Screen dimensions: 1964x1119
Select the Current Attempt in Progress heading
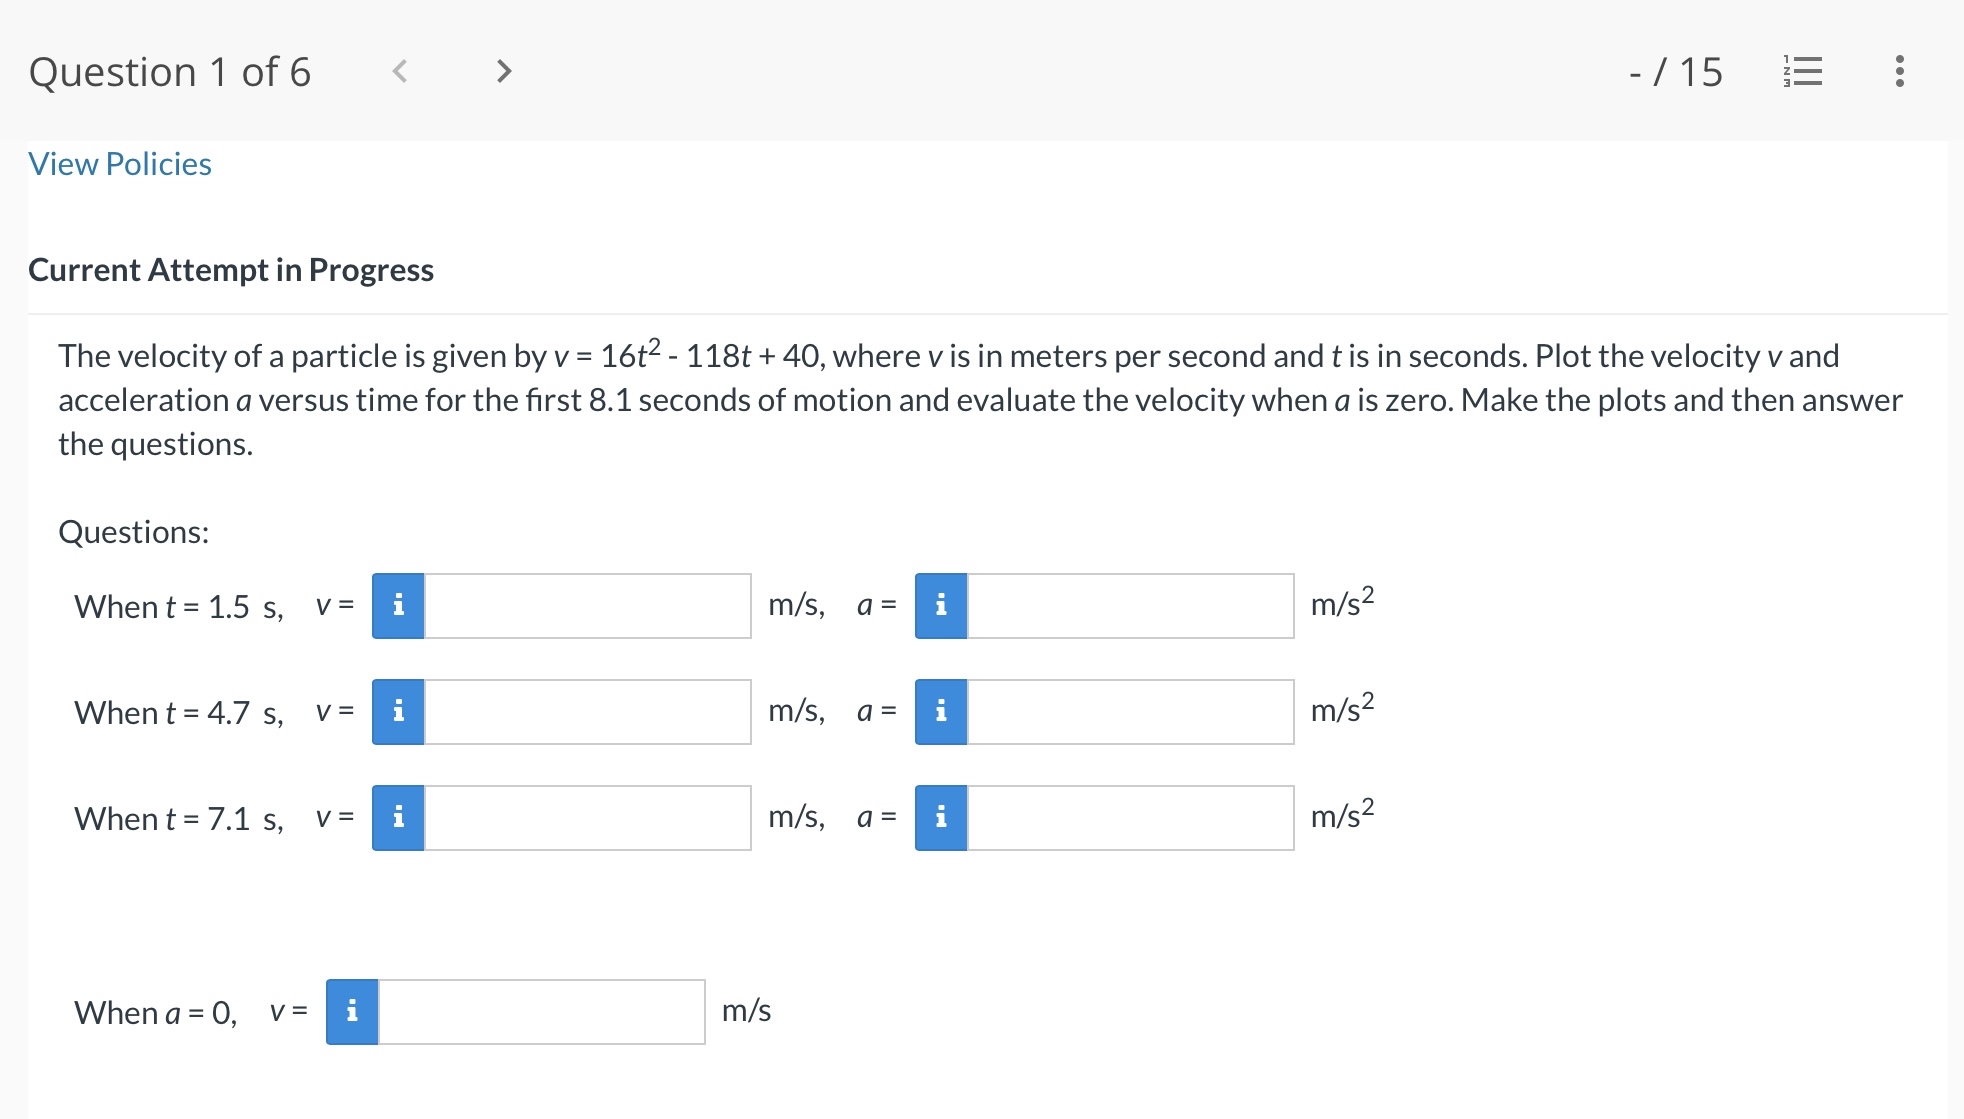pos(231,269)
